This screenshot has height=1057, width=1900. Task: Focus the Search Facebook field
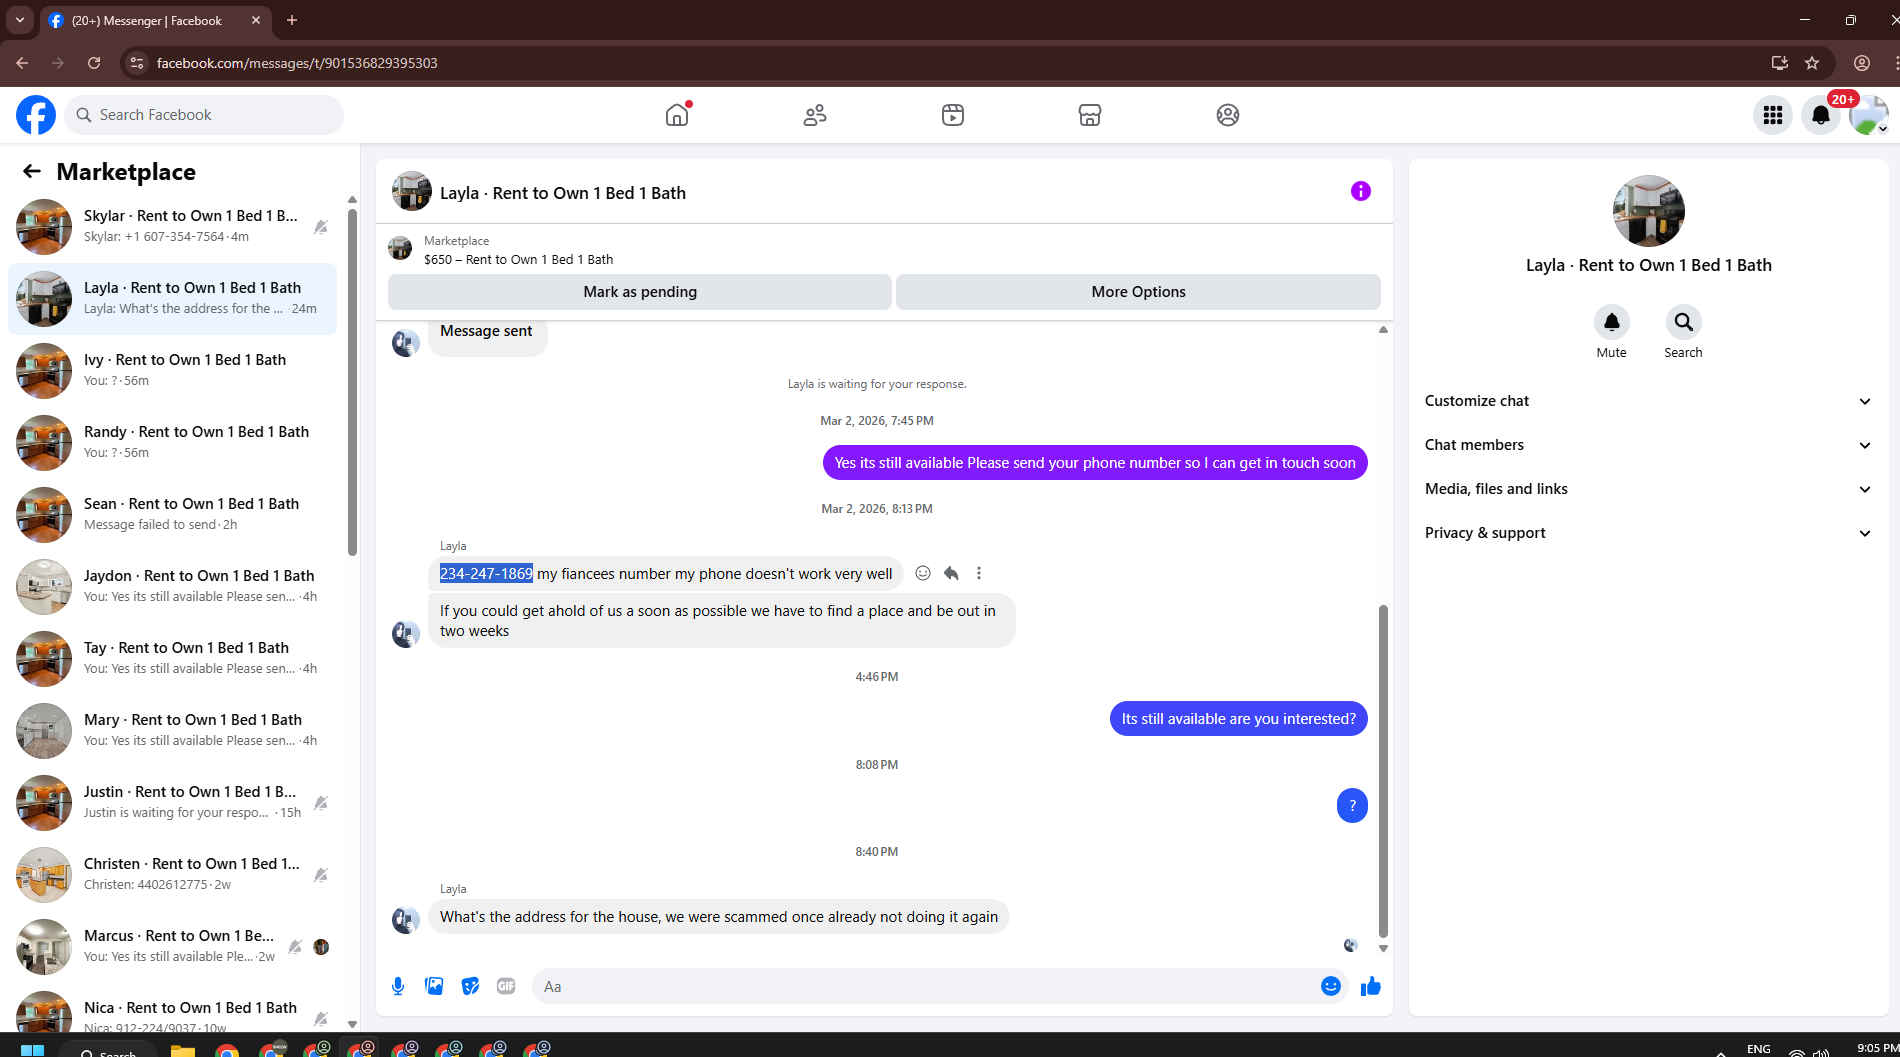204,115
